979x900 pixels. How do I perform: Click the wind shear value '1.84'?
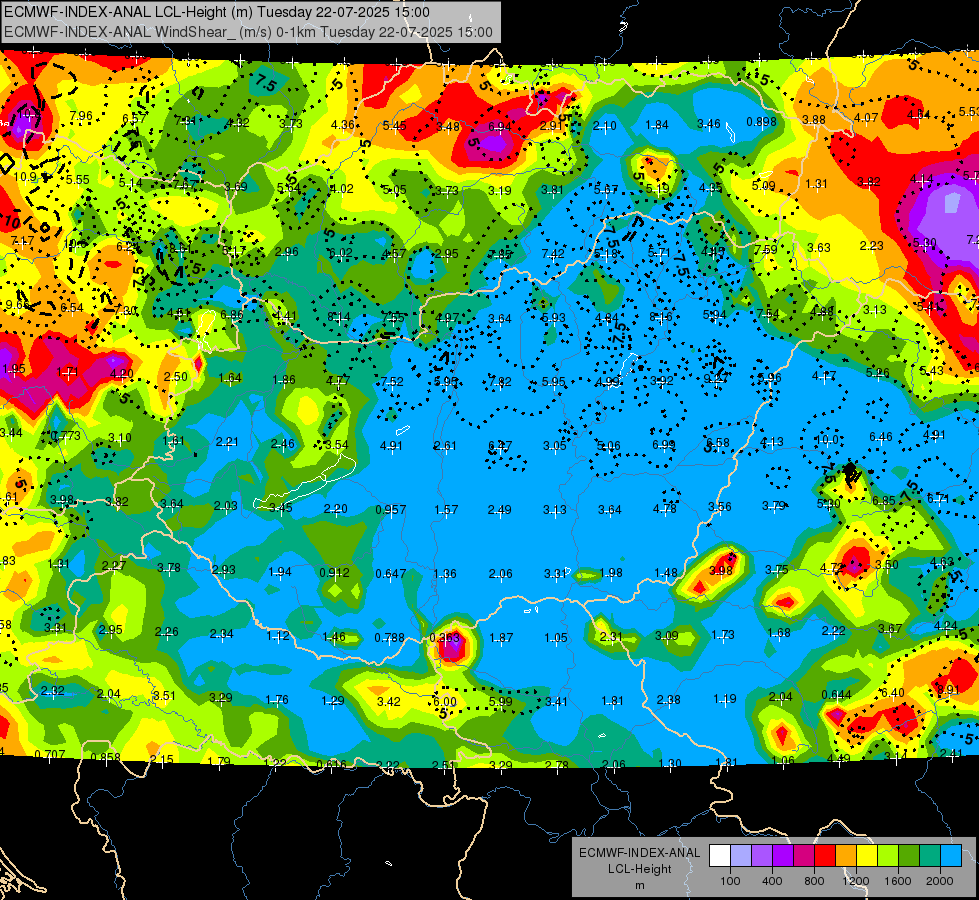click(657, 125)
